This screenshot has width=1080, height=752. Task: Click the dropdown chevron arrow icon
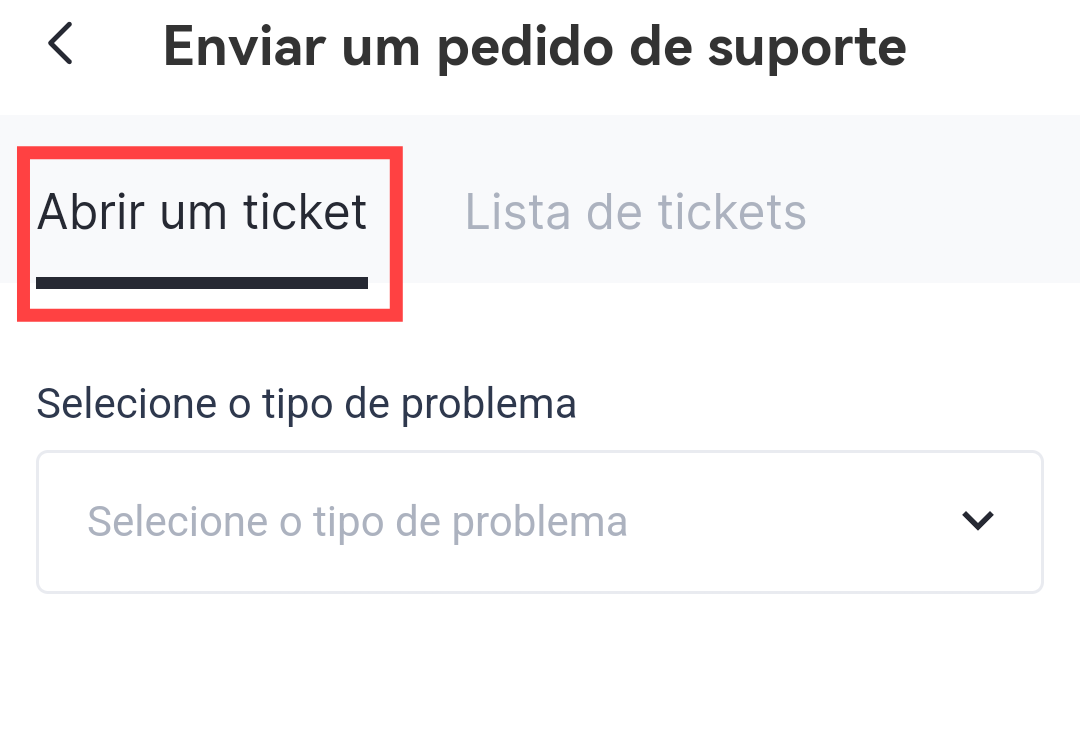pos(976,520)
